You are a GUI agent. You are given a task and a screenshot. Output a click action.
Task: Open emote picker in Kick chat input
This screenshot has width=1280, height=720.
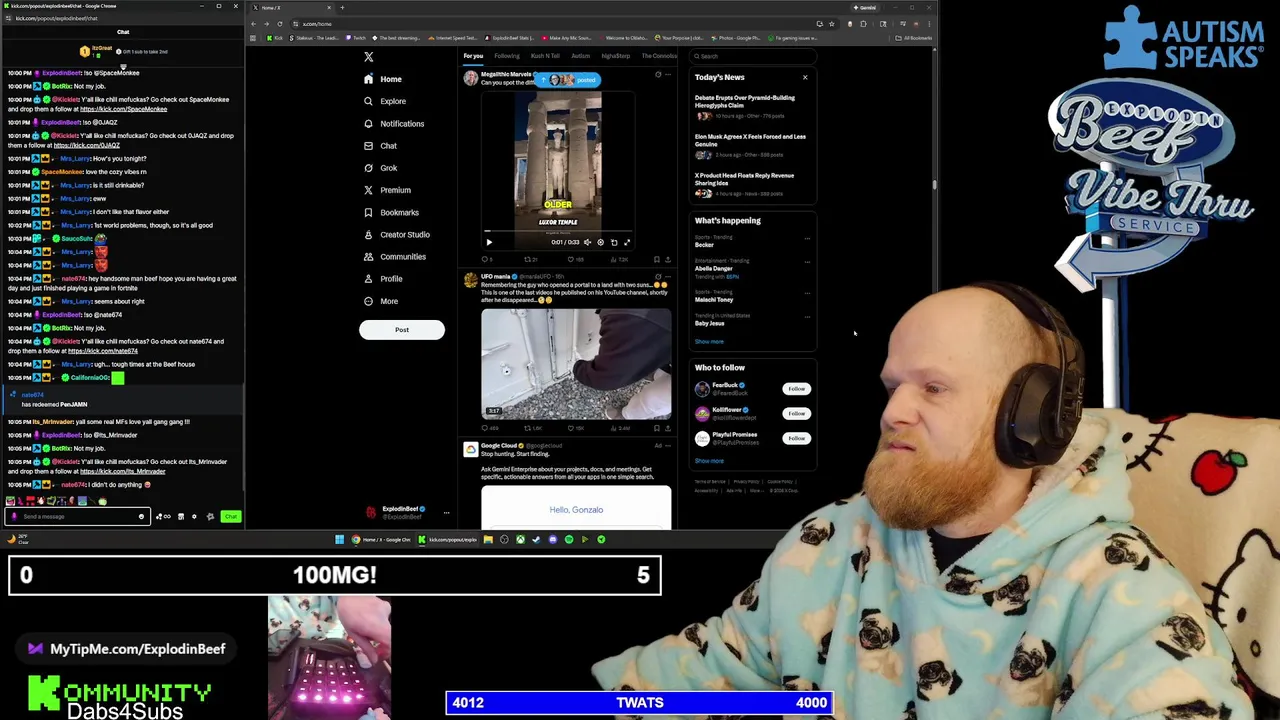point(141,517)
